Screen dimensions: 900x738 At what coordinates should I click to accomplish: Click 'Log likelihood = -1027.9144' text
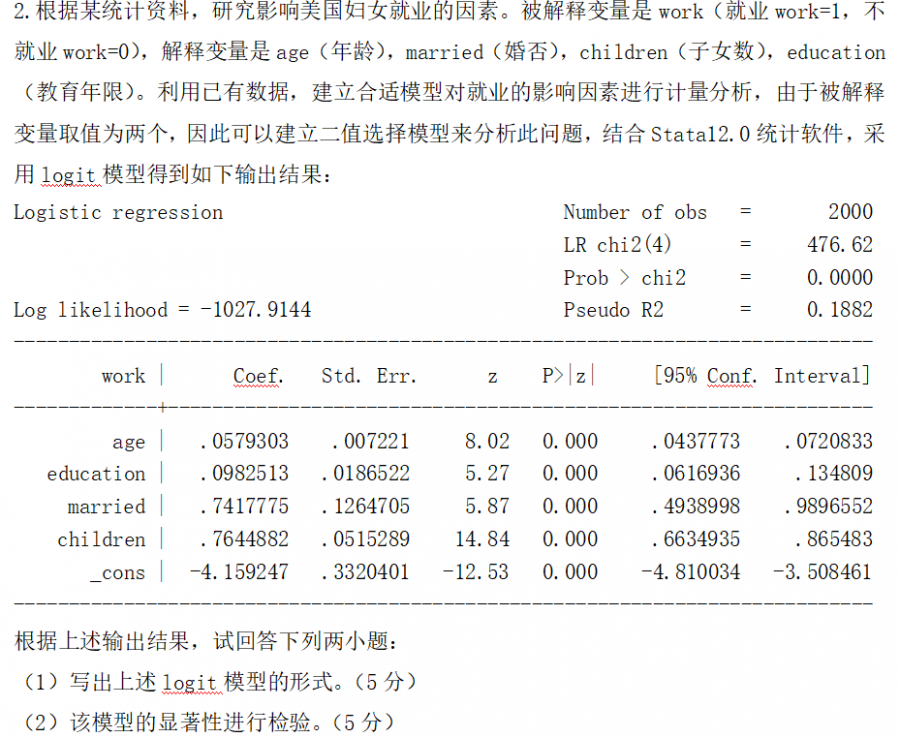162,310
